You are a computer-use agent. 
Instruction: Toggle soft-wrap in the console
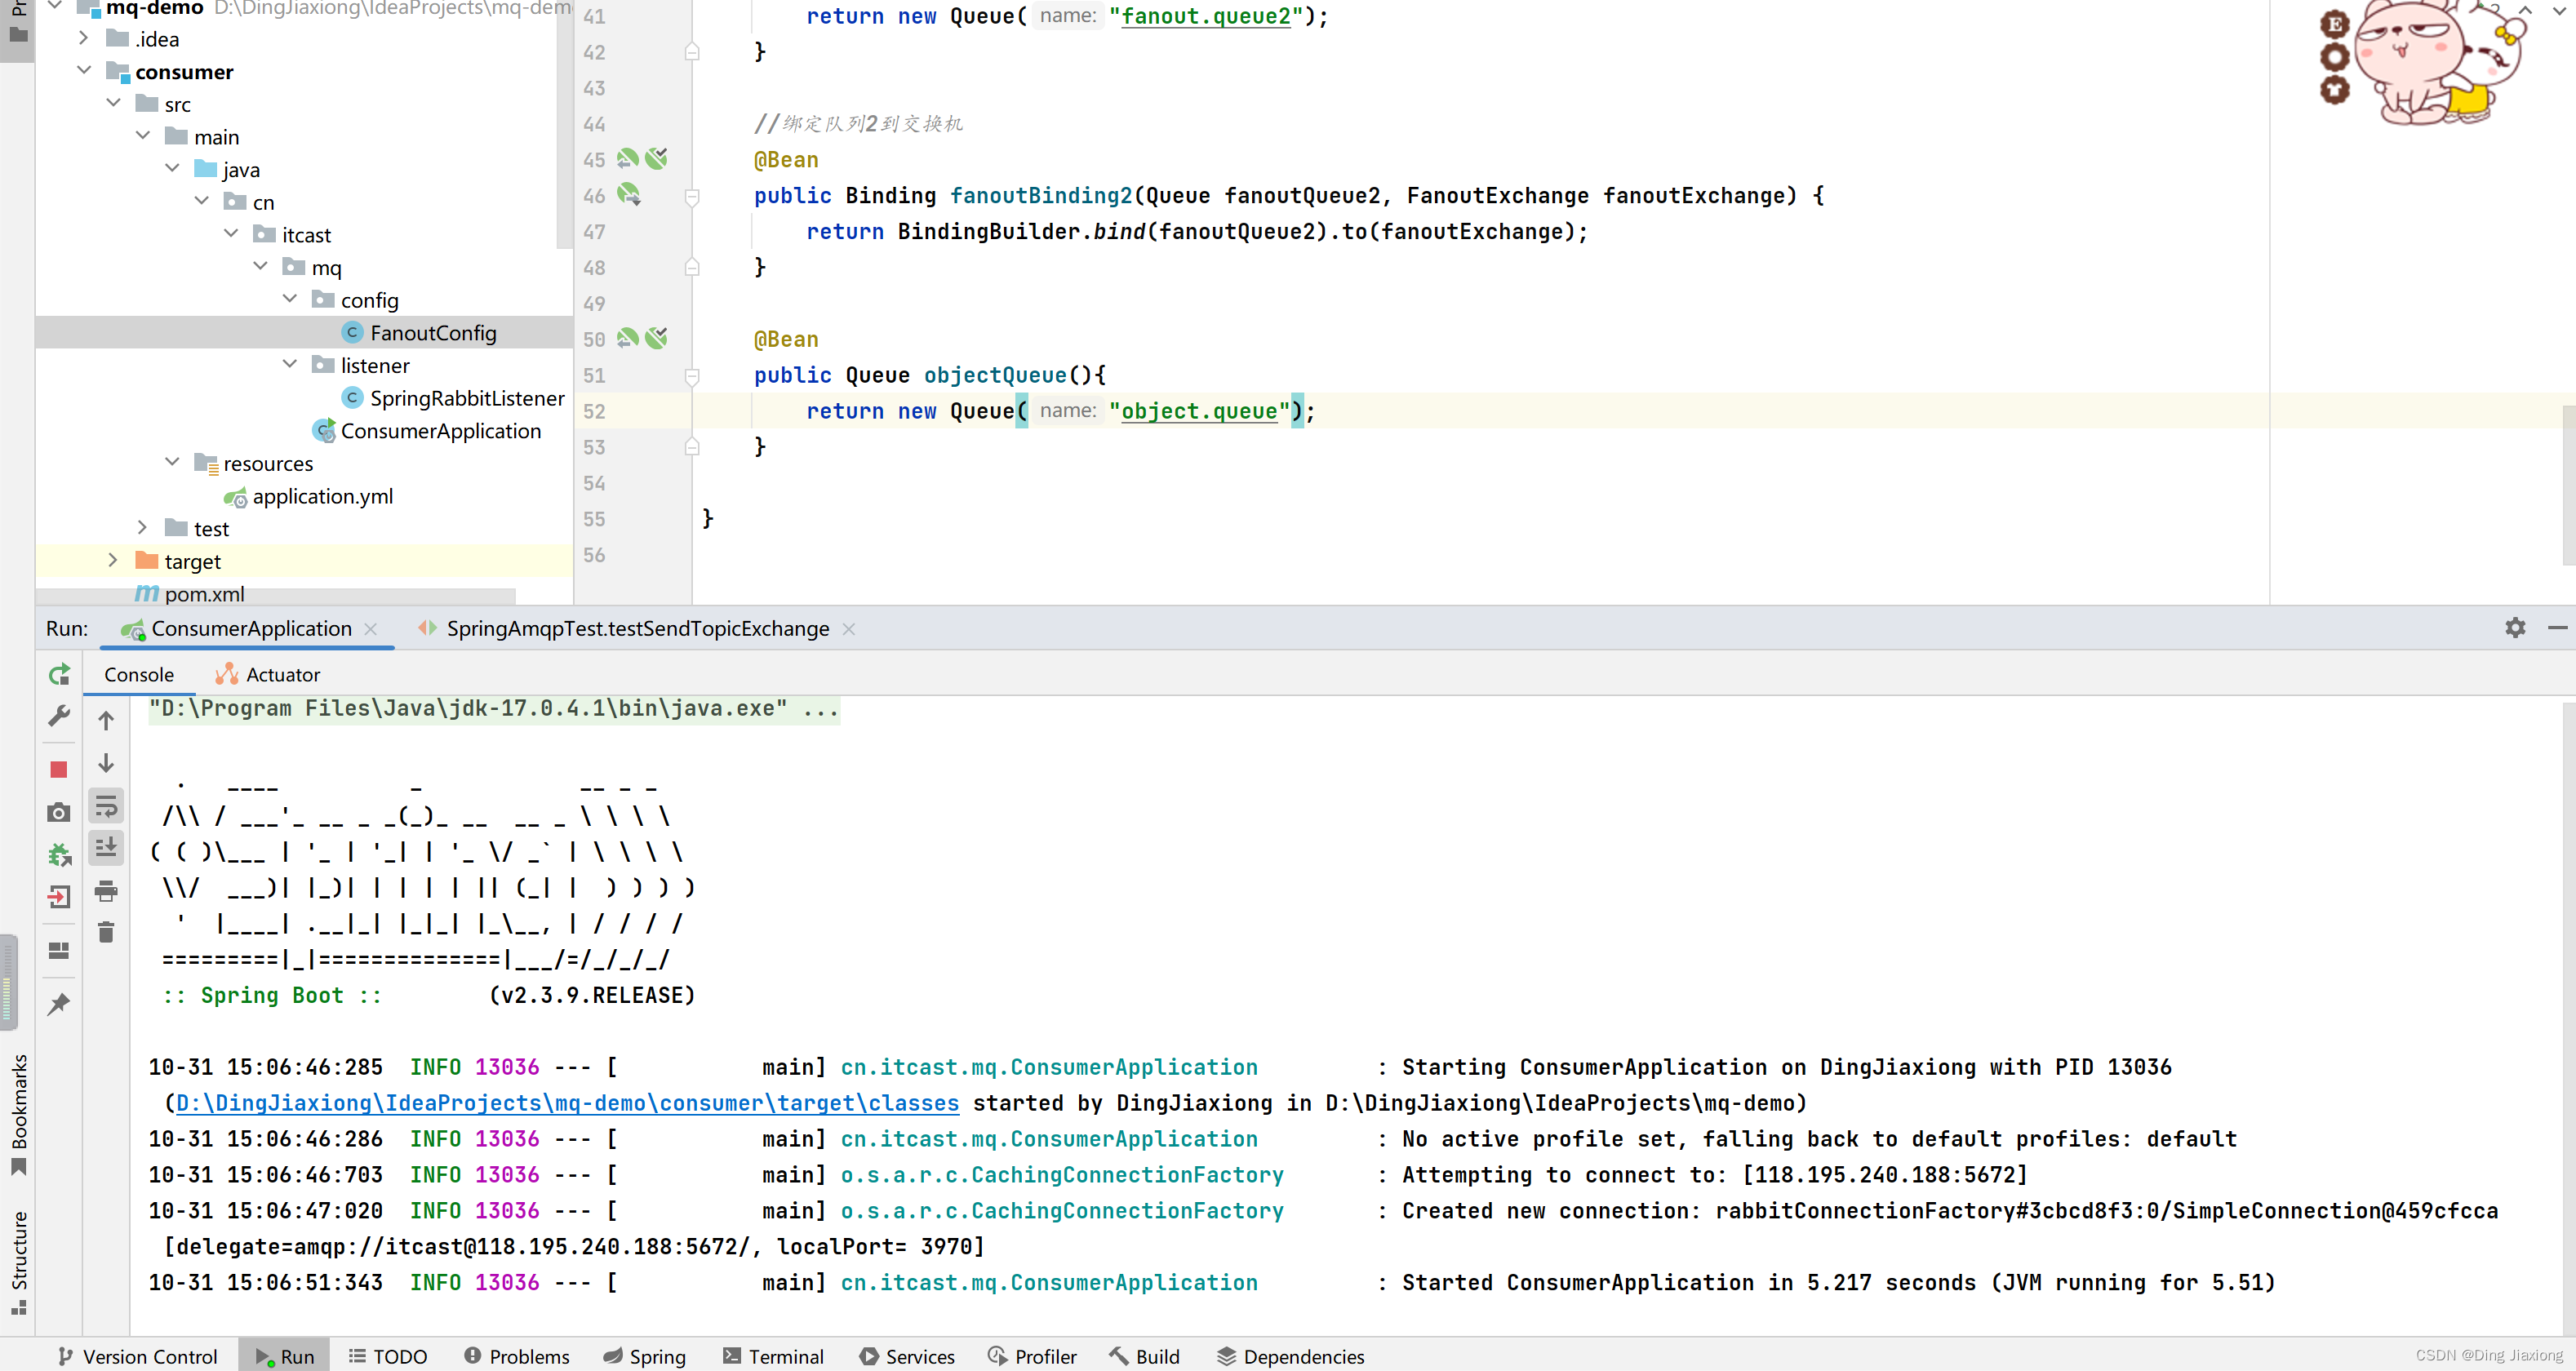point(106,806)
